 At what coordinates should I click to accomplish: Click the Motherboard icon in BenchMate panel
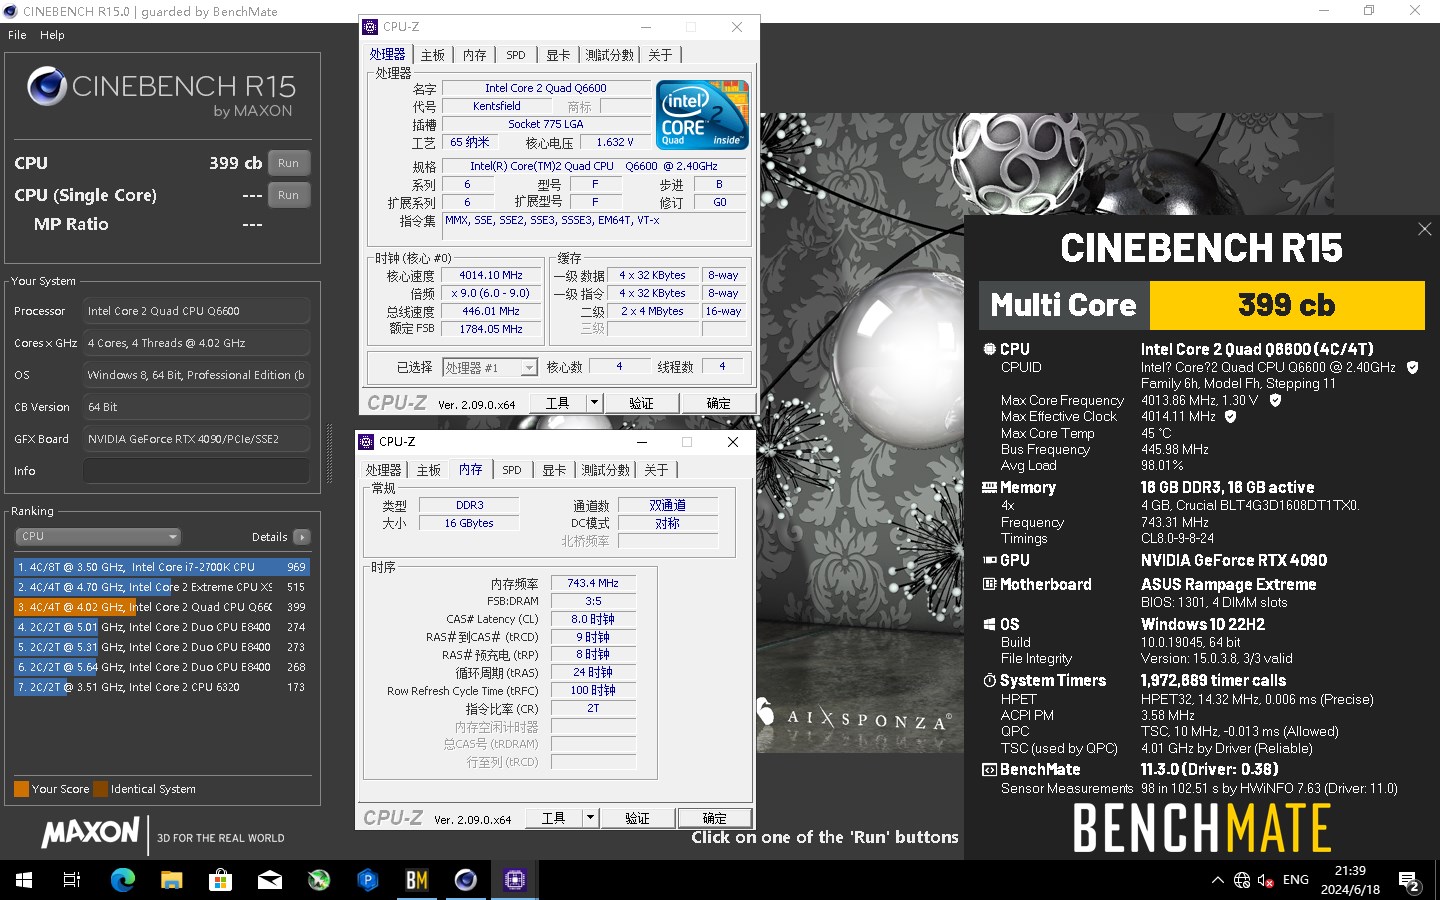pyautogui.click(x=989, y=584)
